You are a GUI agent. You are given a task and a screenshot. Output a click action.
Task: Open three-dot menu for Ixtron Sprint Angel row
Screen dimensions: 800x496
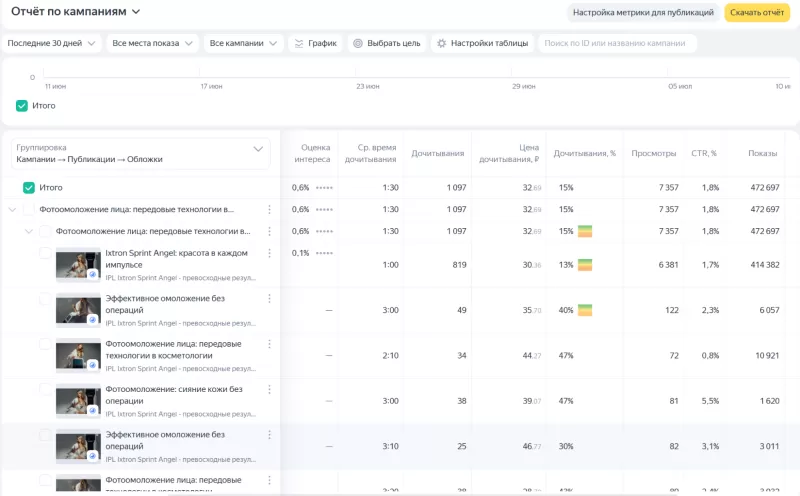tap(269, 254)
